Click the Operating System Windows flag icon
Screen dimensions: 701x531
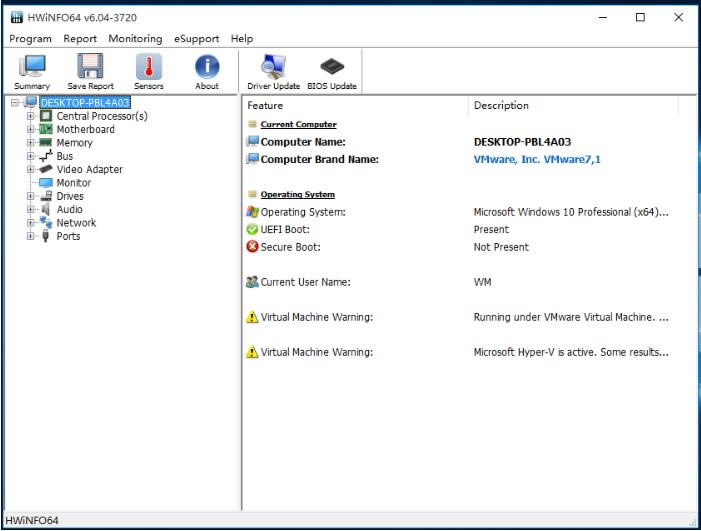tap(252, 212)
